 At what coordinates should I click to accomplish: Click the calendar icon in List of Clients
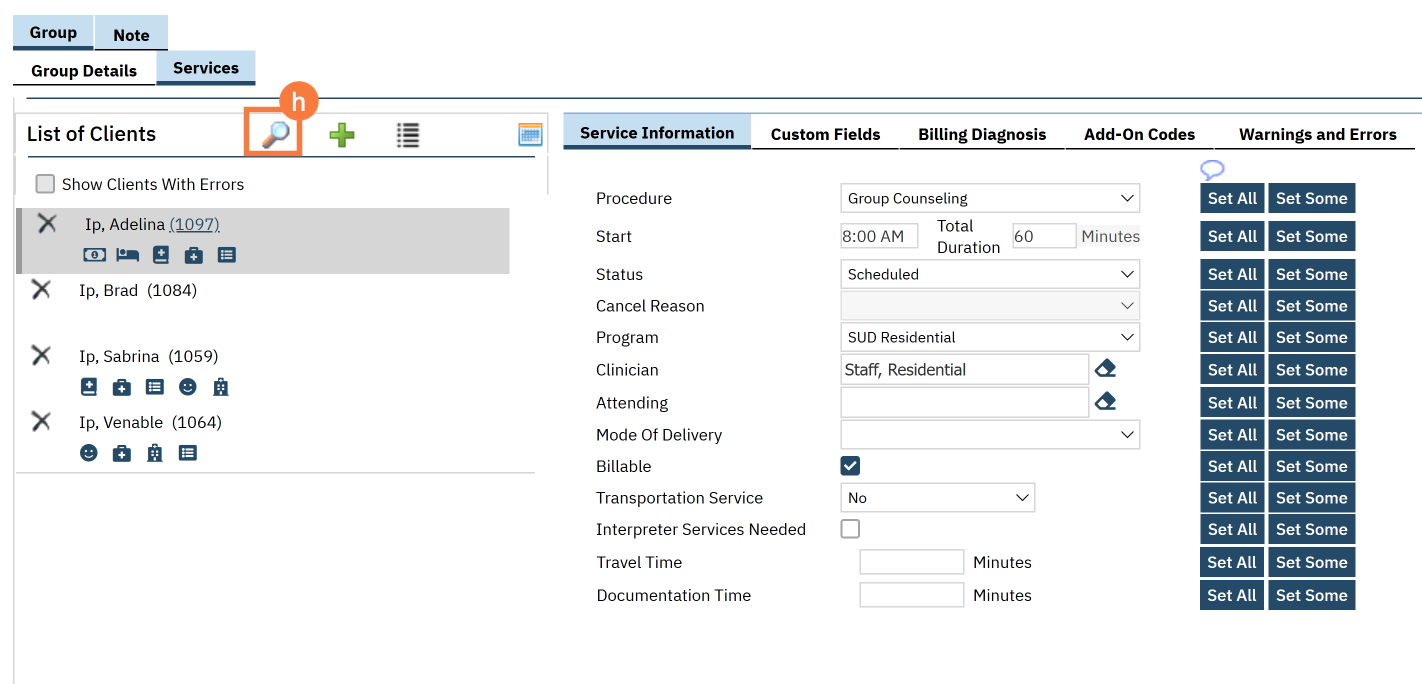pyautogui.click(x=530, y=135)
